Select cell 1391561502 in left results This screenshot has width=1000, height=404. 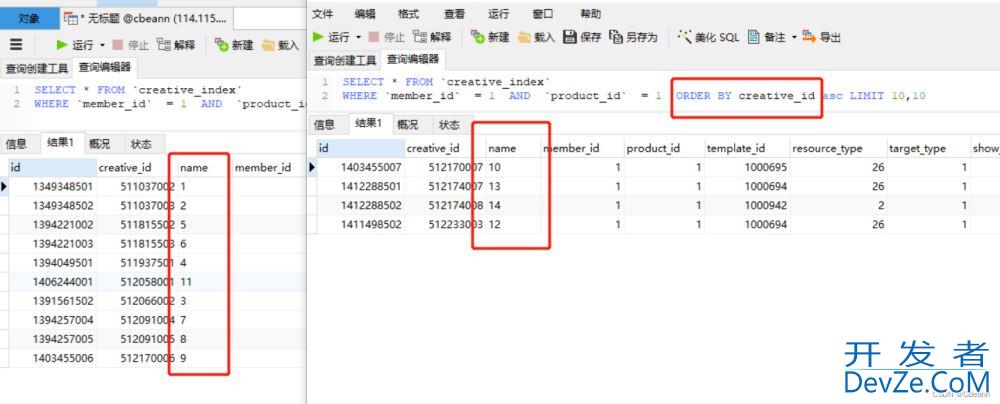point(52,301)
